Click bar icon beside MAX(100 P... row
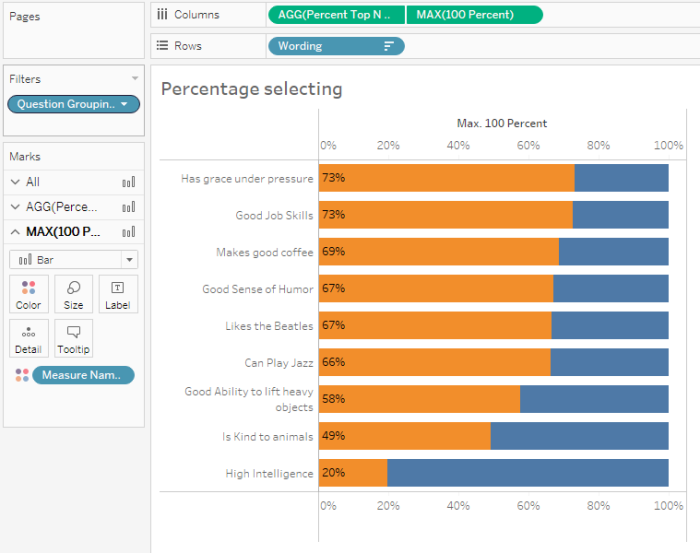 (x=129, y=232)
